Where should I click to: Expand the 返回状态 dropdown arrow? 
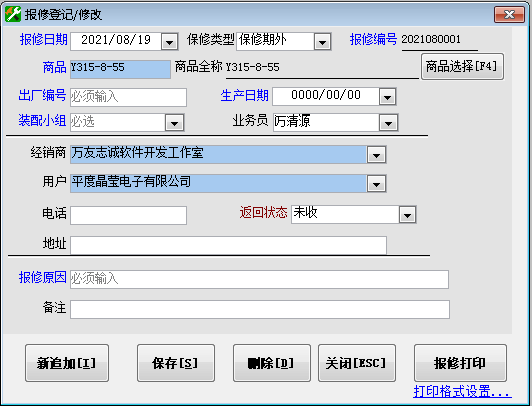[407, 215]
